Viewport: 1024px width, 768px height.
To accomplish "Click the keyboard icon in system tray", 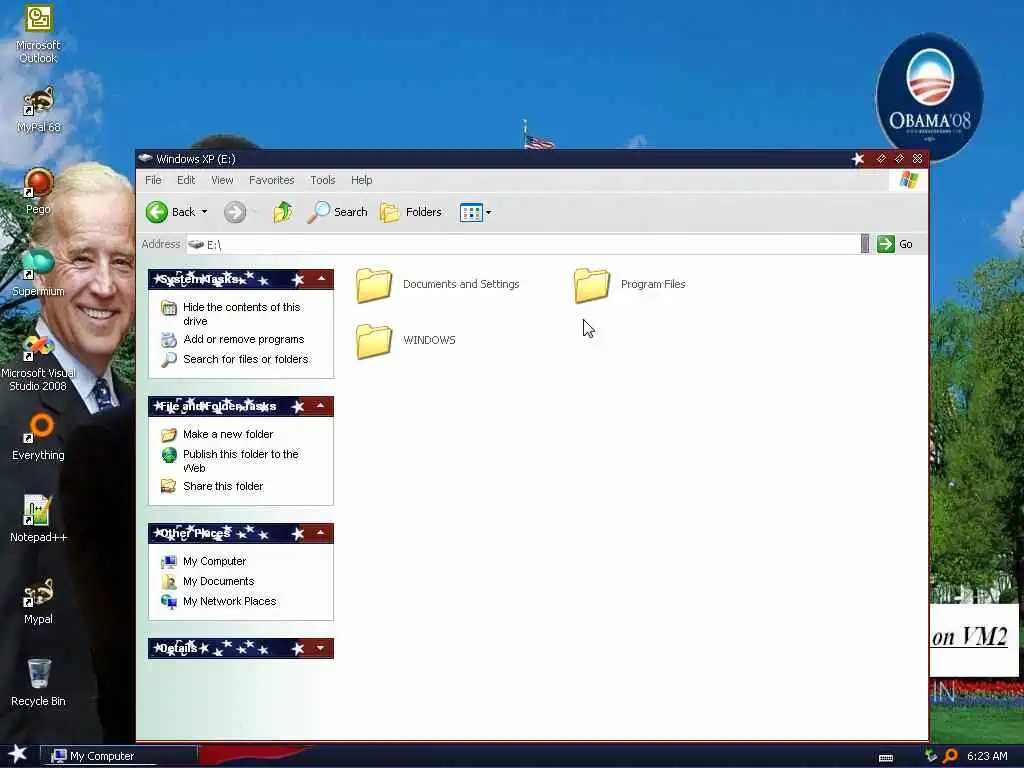I will pos(886,758).
